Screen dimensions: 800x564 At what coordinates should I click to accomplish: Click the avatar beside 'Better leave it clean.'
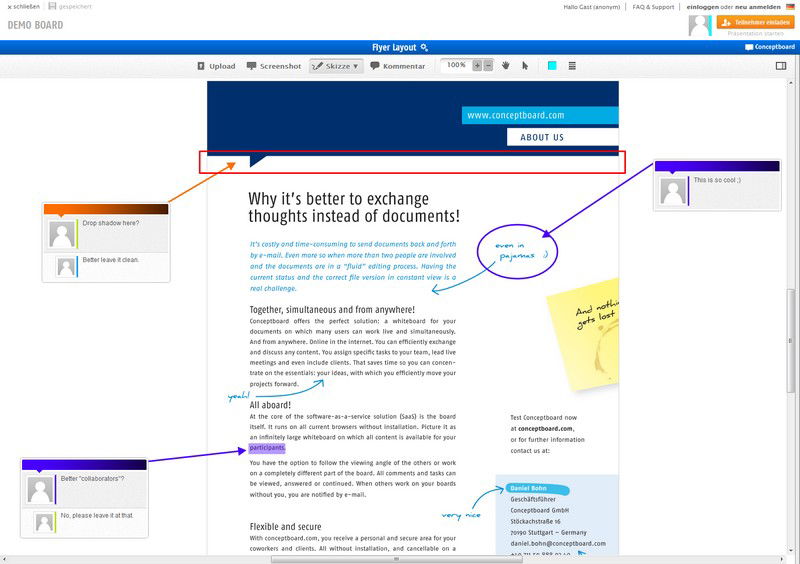66,267
